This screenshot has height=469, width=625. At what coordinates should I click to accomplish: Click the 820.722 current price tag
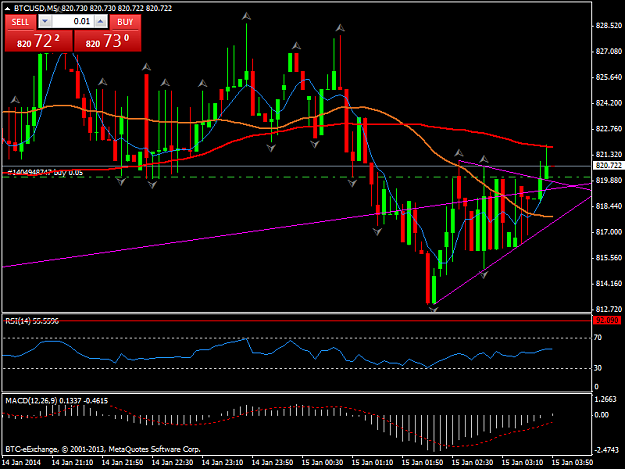pos(607,165)
